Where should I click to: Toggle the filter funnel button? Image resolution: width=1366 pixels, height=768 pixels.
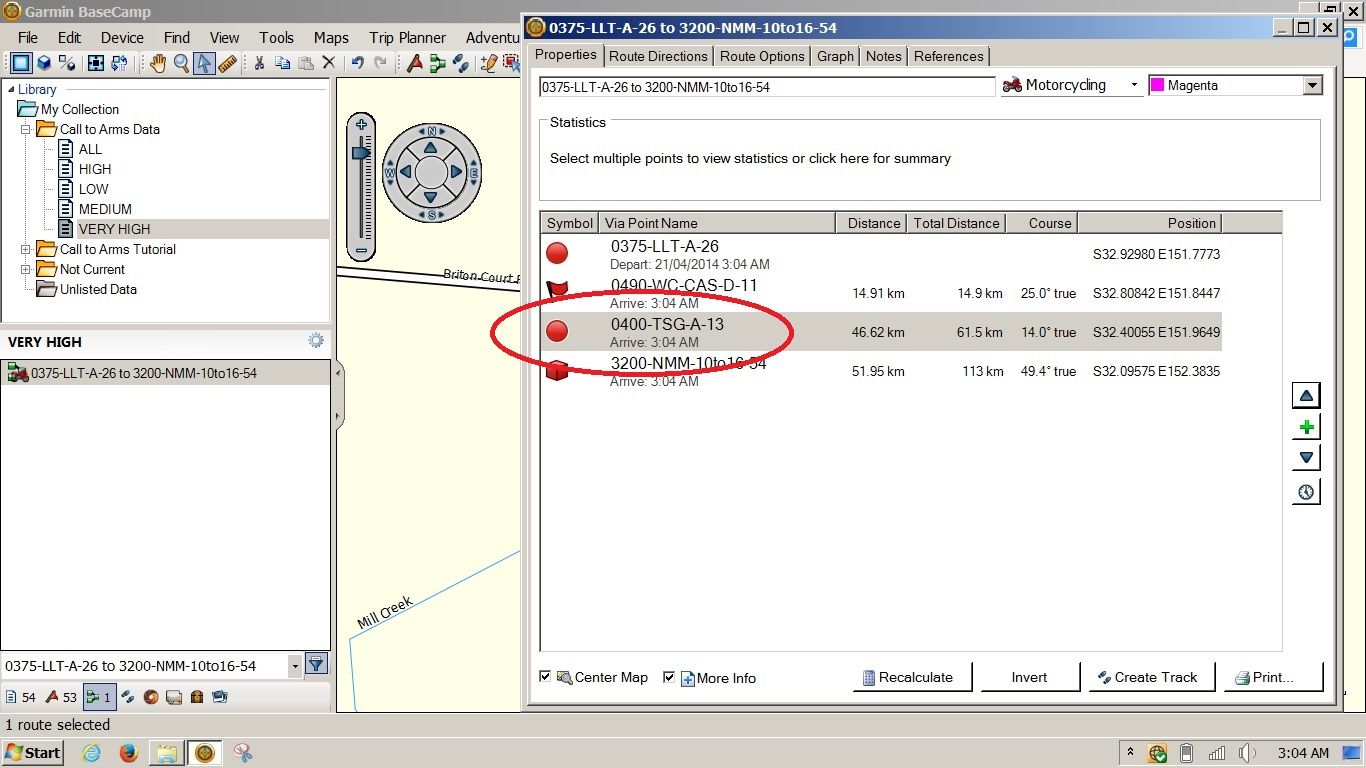point(316,664)
